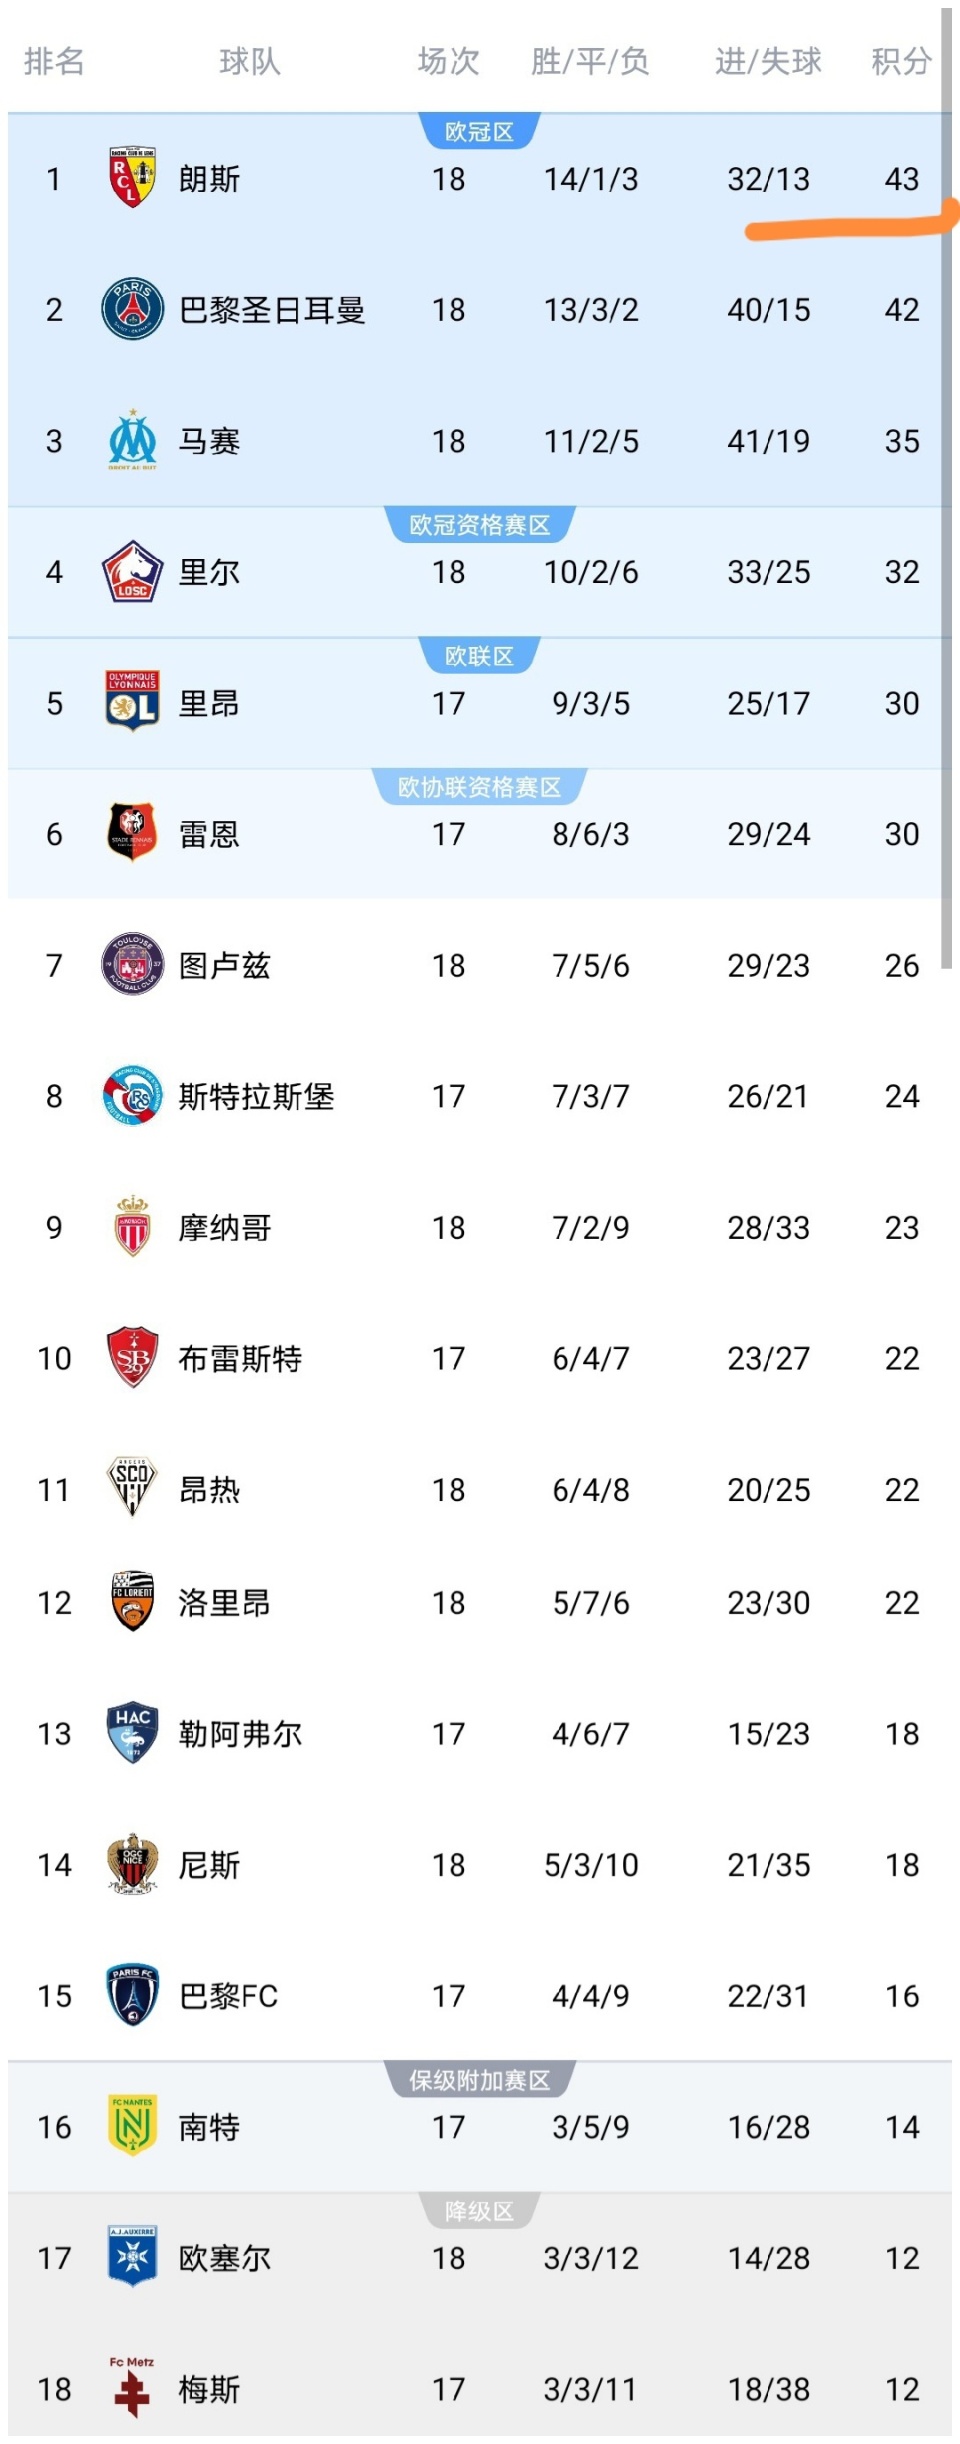Open team name 巴黎圣日耳曼

271,310
